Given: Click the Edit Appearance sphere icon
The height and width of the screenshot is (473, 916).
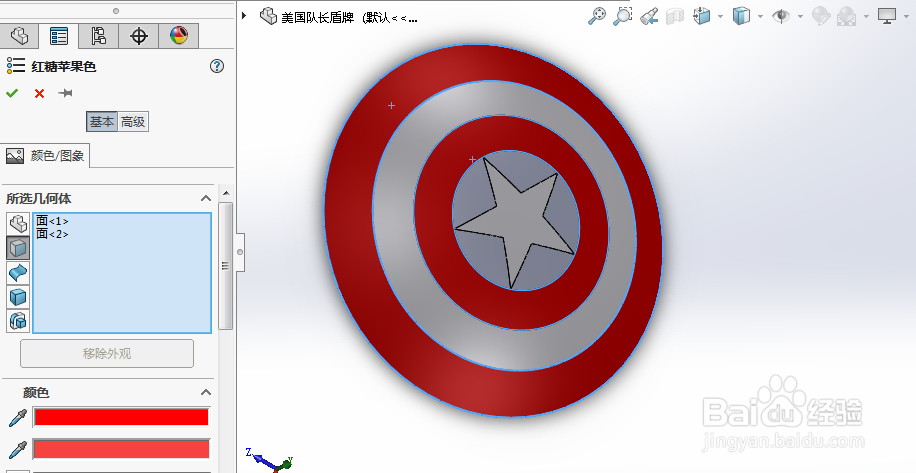Looking at the screenshot, I should tap(821, 16).
